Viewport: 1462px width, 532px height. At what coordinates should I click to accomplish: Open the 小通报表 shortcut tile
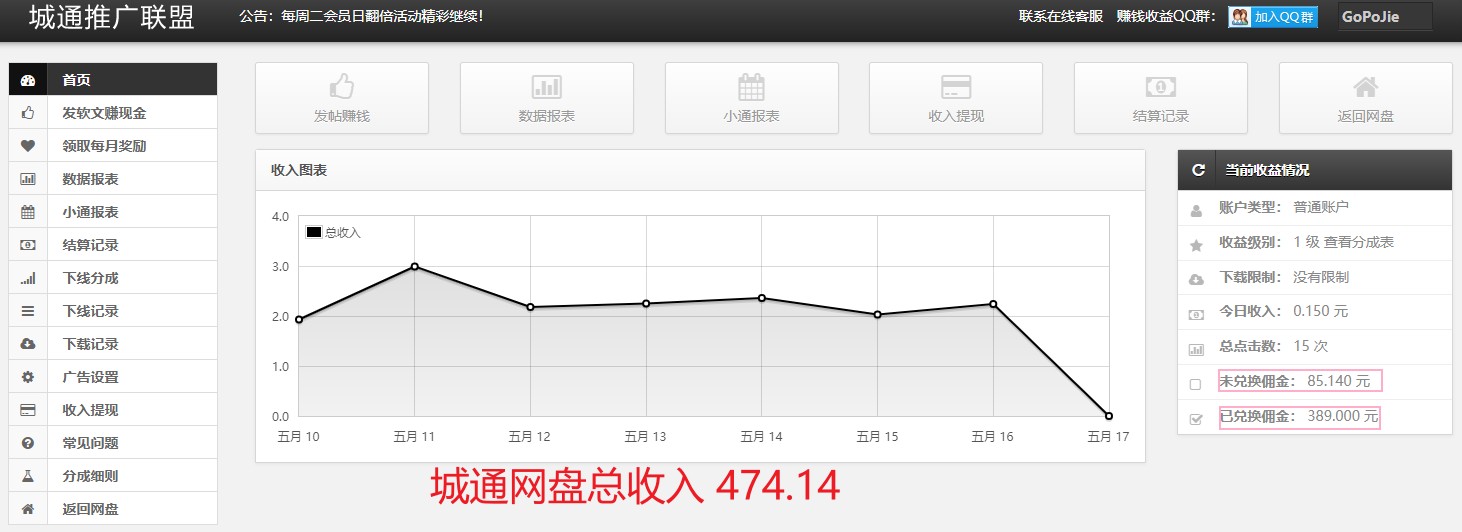click(752, 98)
